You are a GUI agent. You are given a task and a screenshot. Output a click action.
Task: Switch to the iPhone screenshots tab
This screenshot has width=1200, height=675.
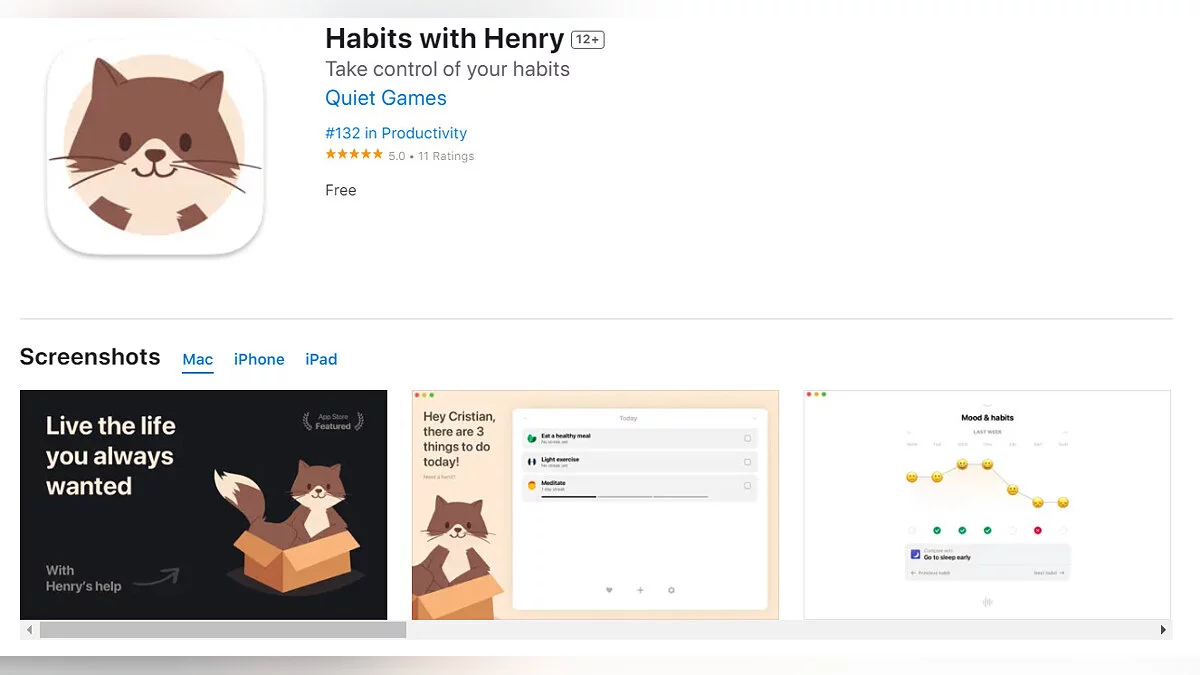click(x=259, y=360)
